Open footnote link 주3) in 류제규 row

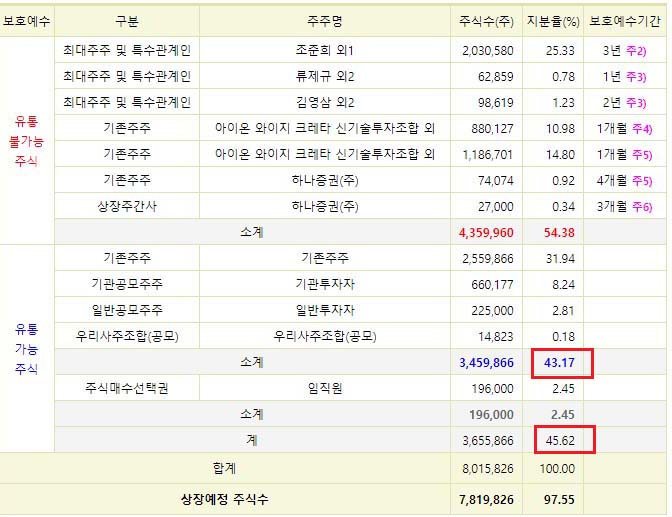click(x=636, y=77)
